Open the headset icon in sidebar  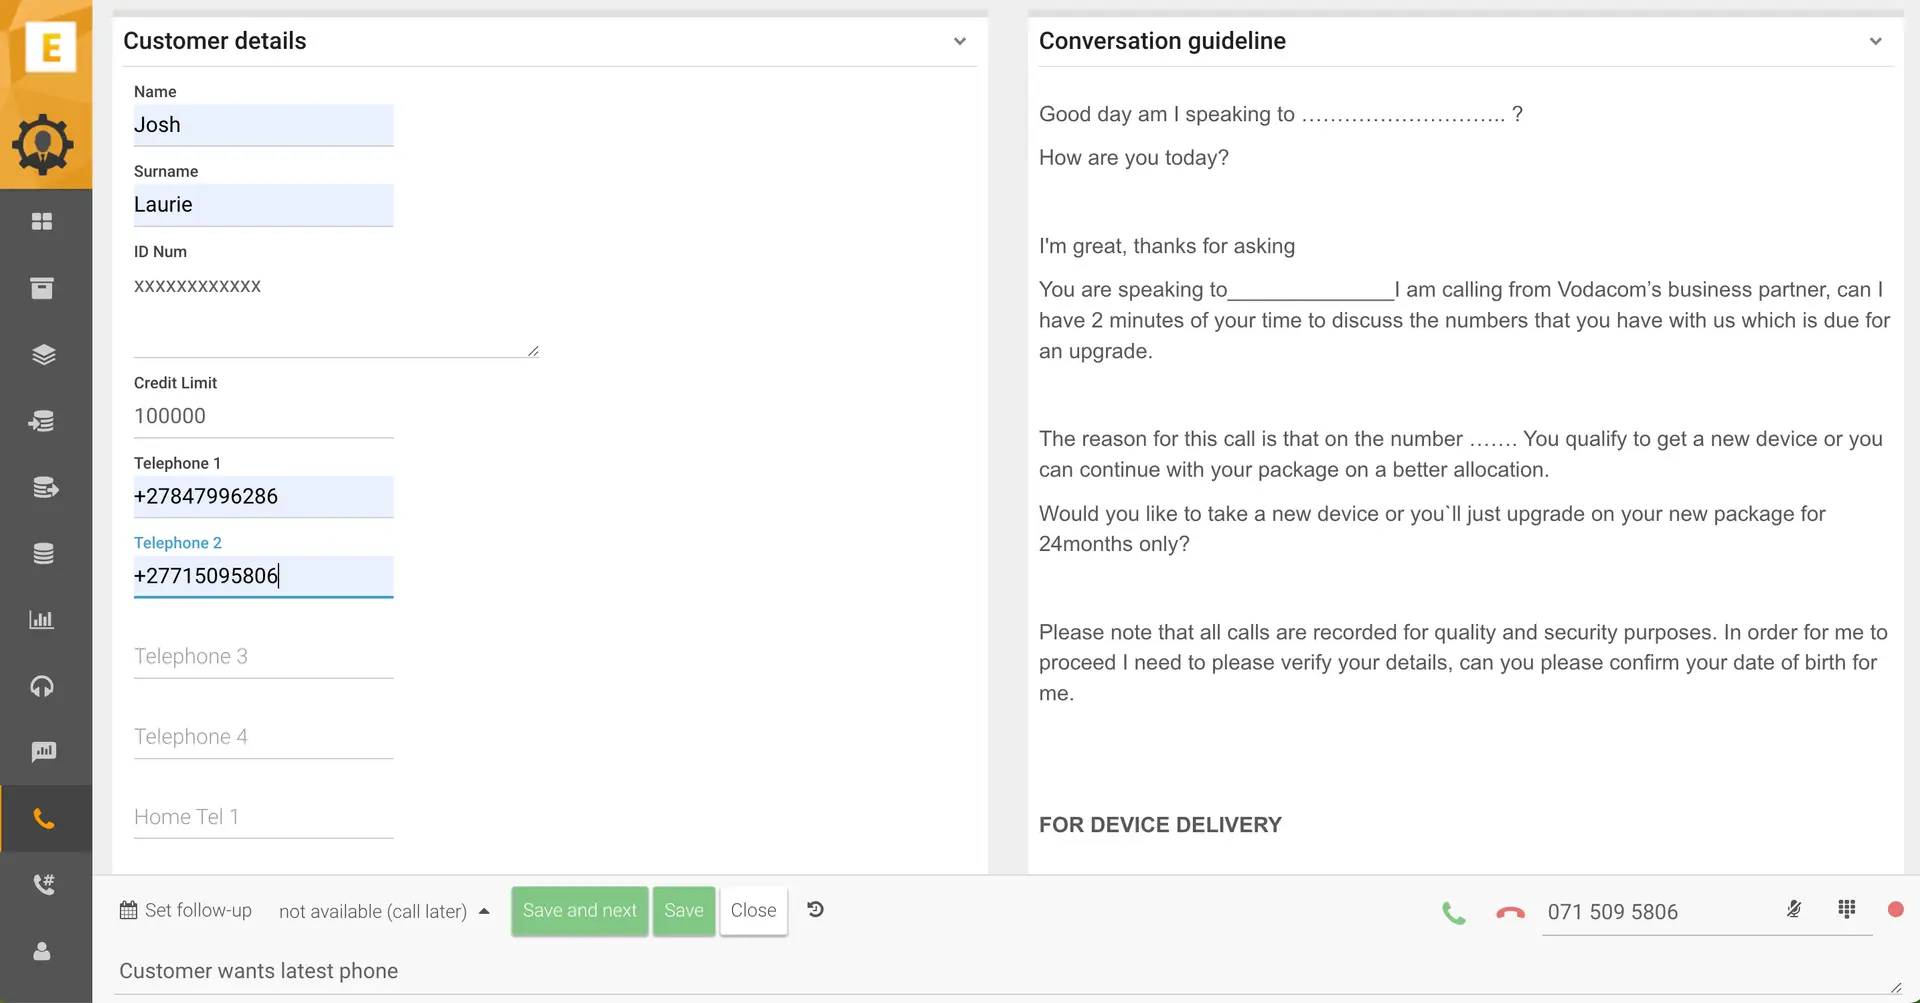pos(42,686)
